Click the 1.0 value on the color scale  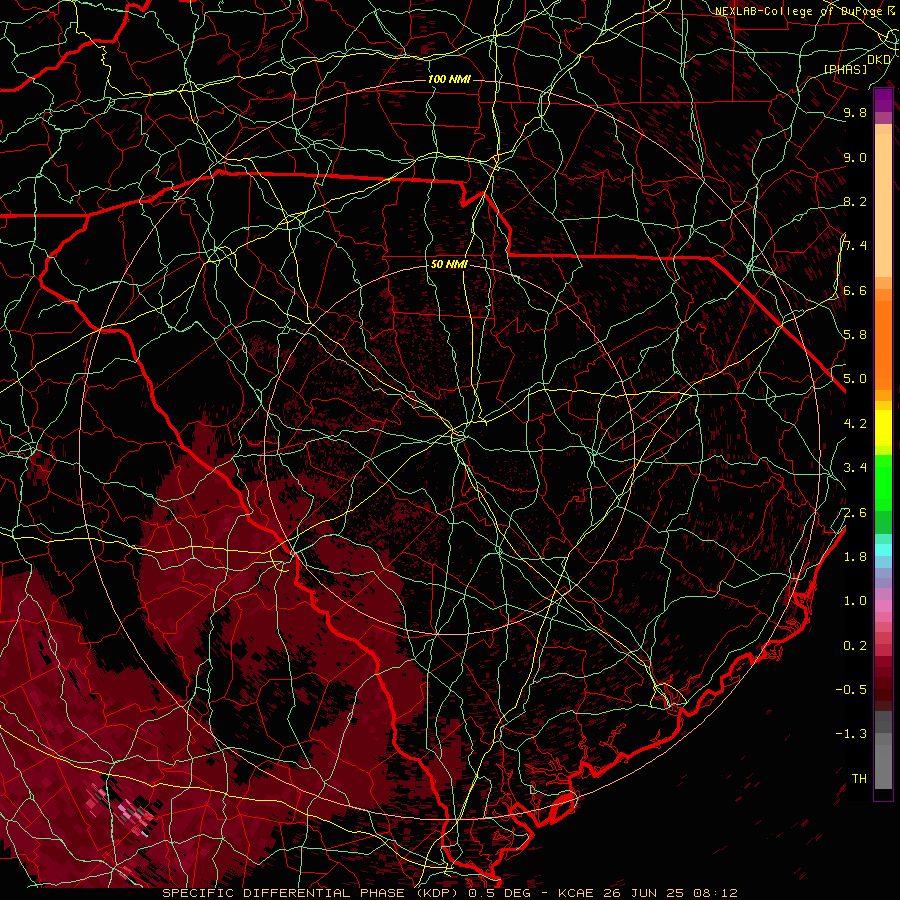point(855,600)
